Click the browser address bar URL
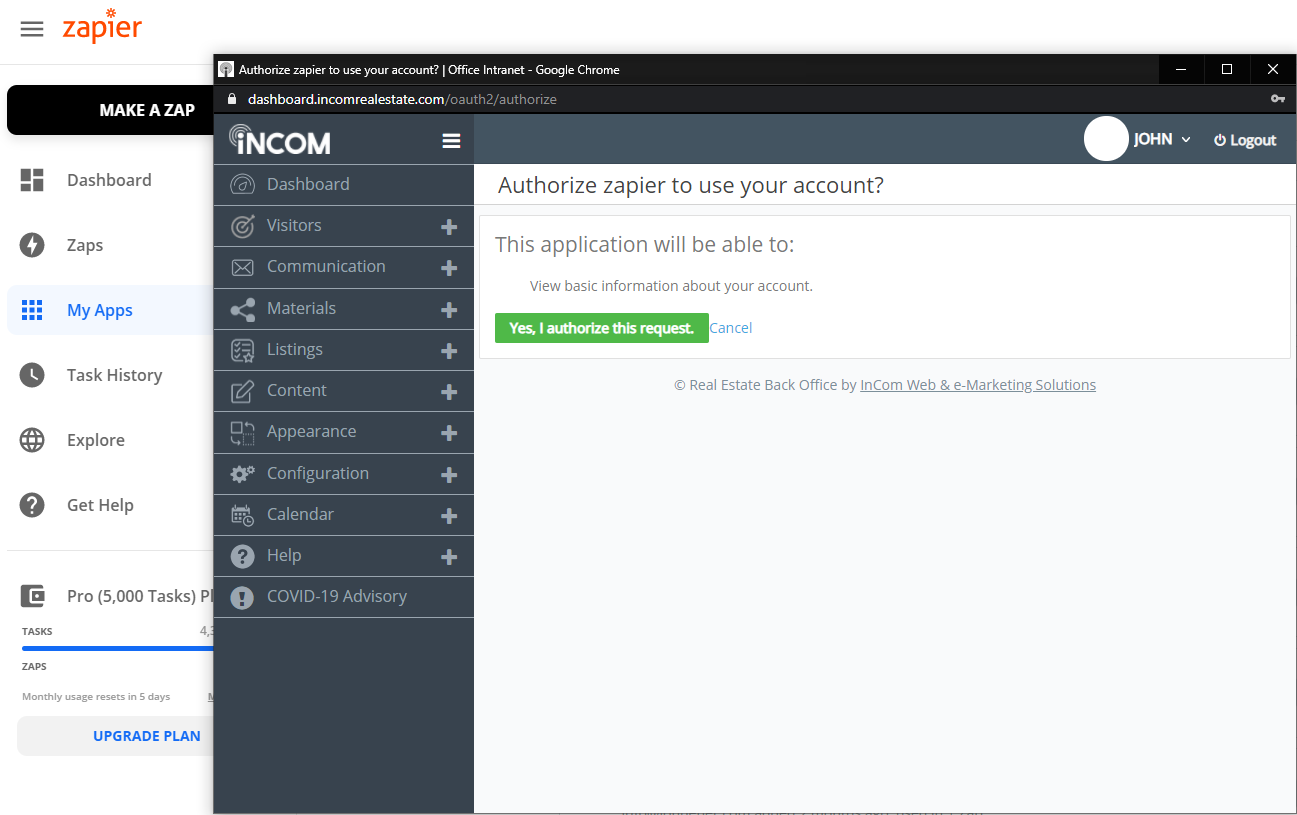 pyautogui.click(x=402, y=99)
